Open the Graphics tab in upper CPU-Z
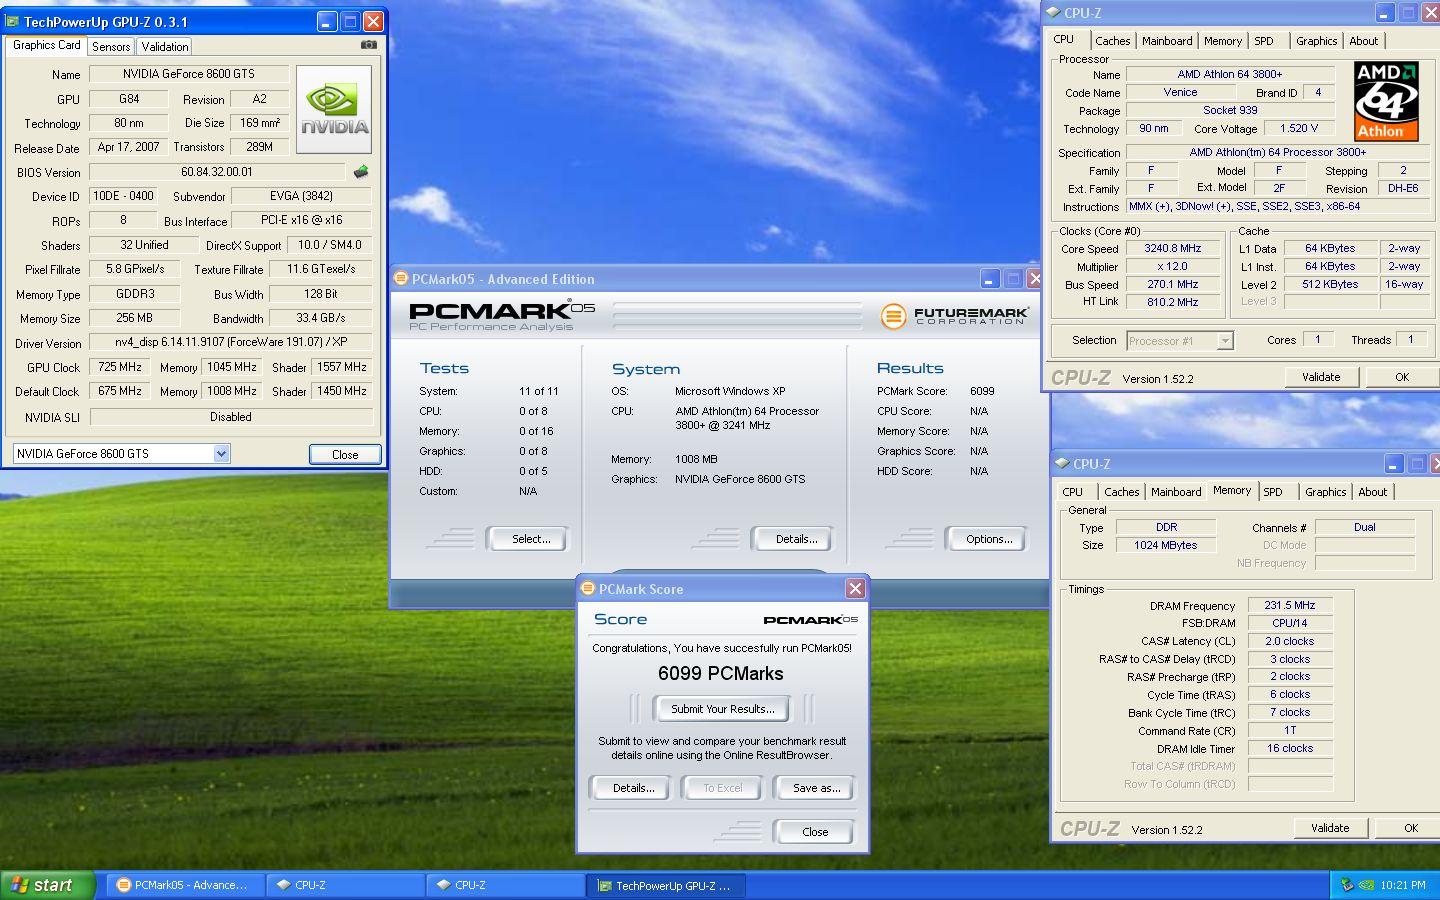The width and height of the screenshot is (1440, 900). coord(1316,41)
